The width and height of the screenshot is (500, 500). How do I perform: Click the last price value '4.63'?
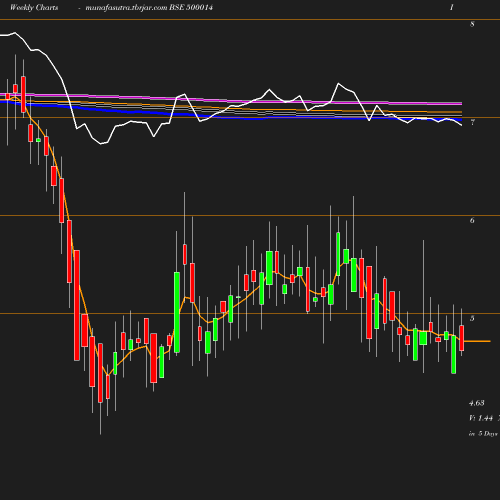coord(477,403)
